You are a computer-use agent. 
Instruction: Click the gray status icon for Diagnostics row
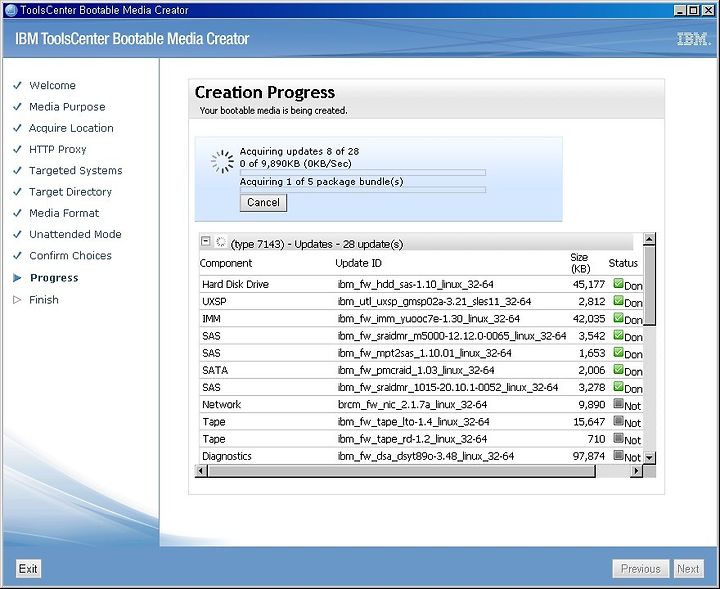pos(618,455)
